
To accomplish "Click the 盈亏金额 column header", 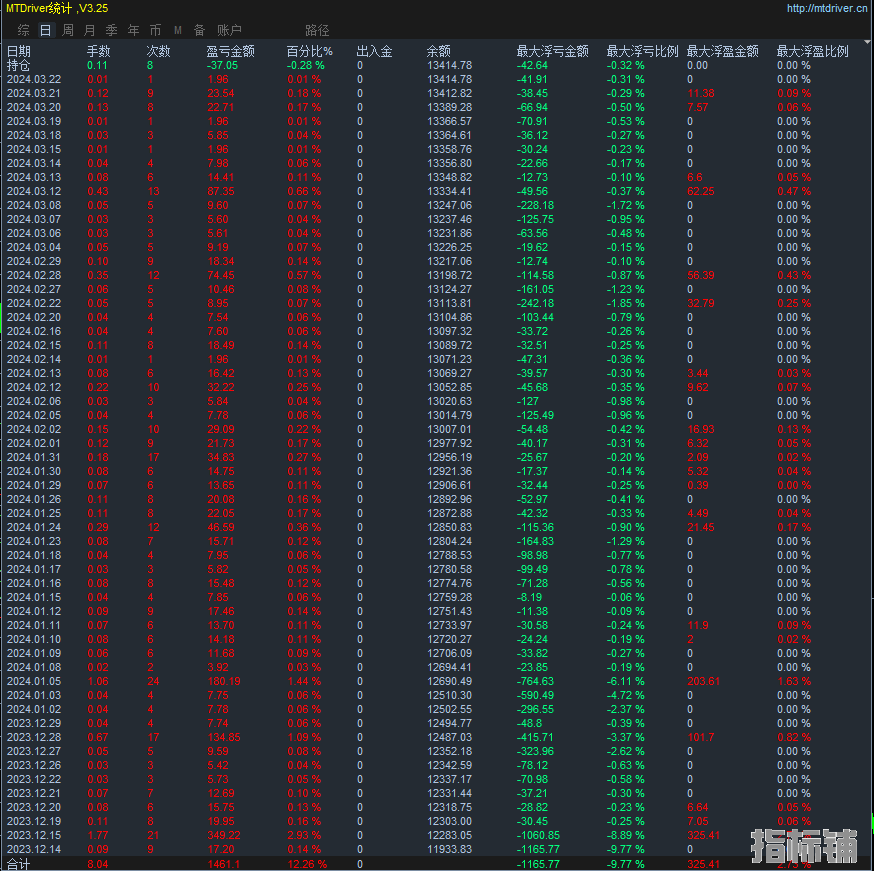I will click(231, 51).
